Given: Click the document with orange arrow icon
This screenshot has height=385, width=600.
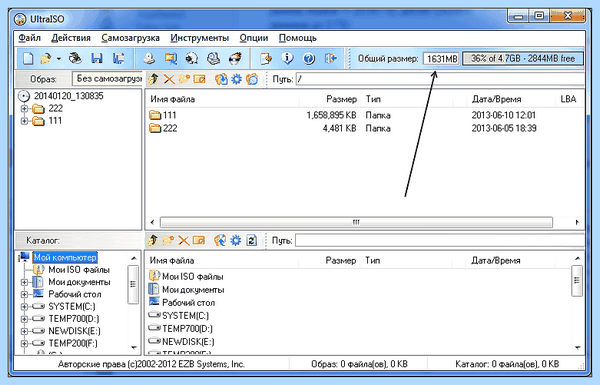Looking at the screenshot, I should (266, 59).
